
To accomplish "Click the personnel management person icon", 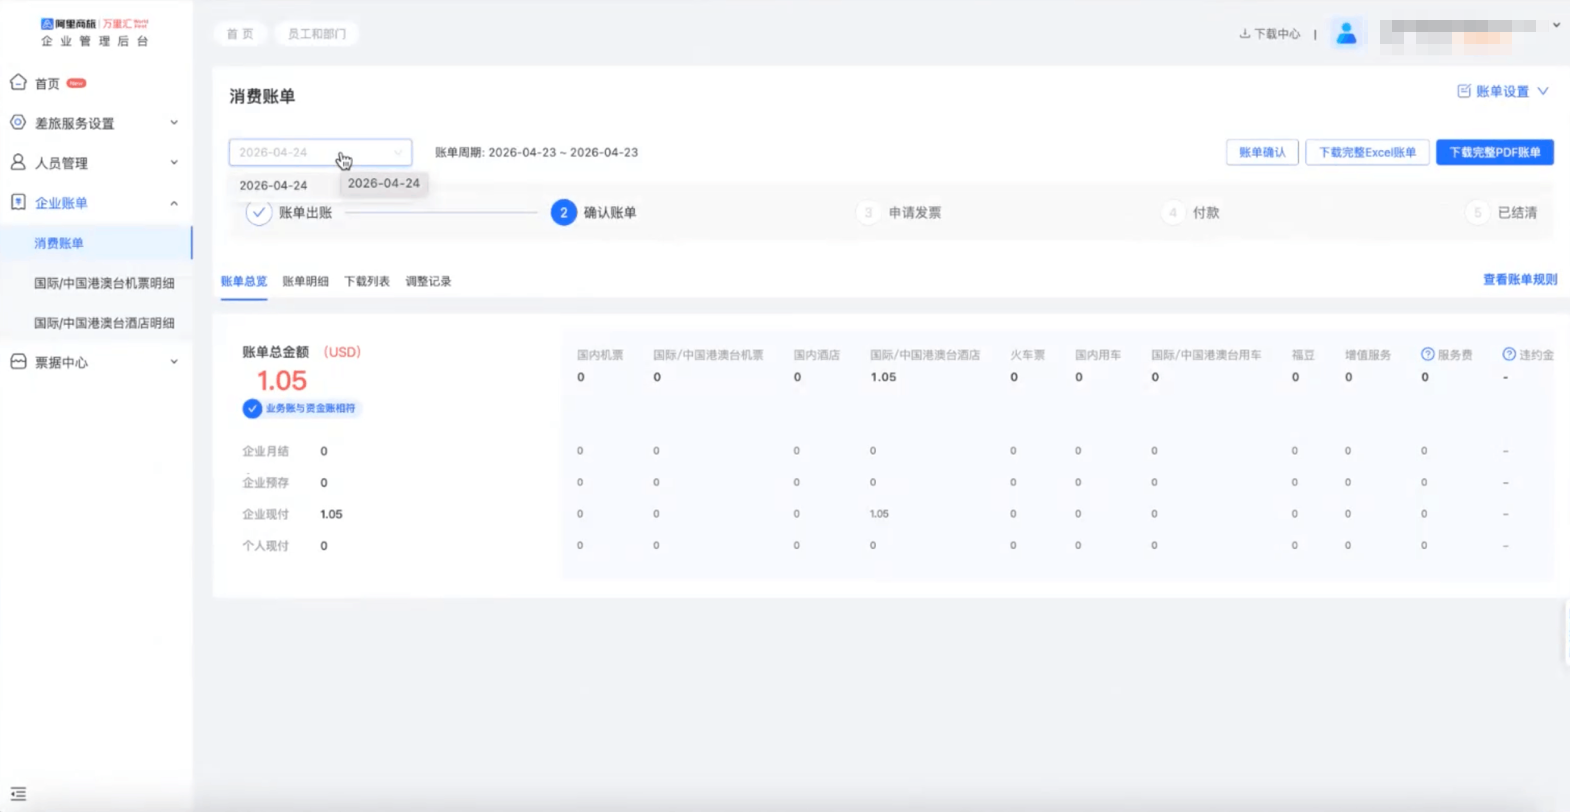I will coord(18,162).
